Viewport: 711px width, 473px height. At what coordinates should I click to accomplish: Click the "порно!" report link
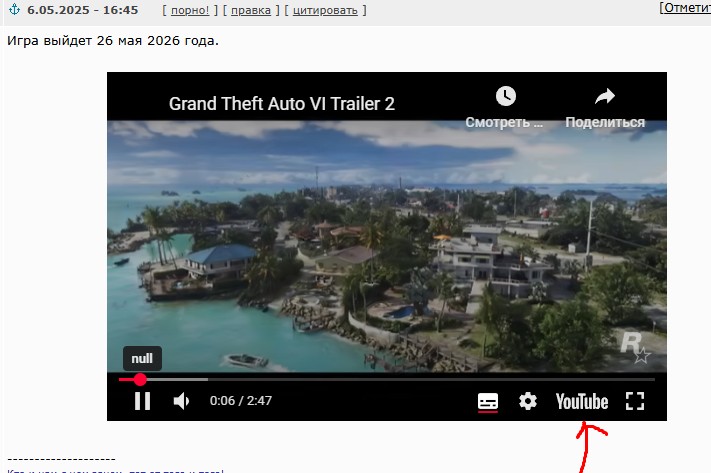tap(190, 10)
